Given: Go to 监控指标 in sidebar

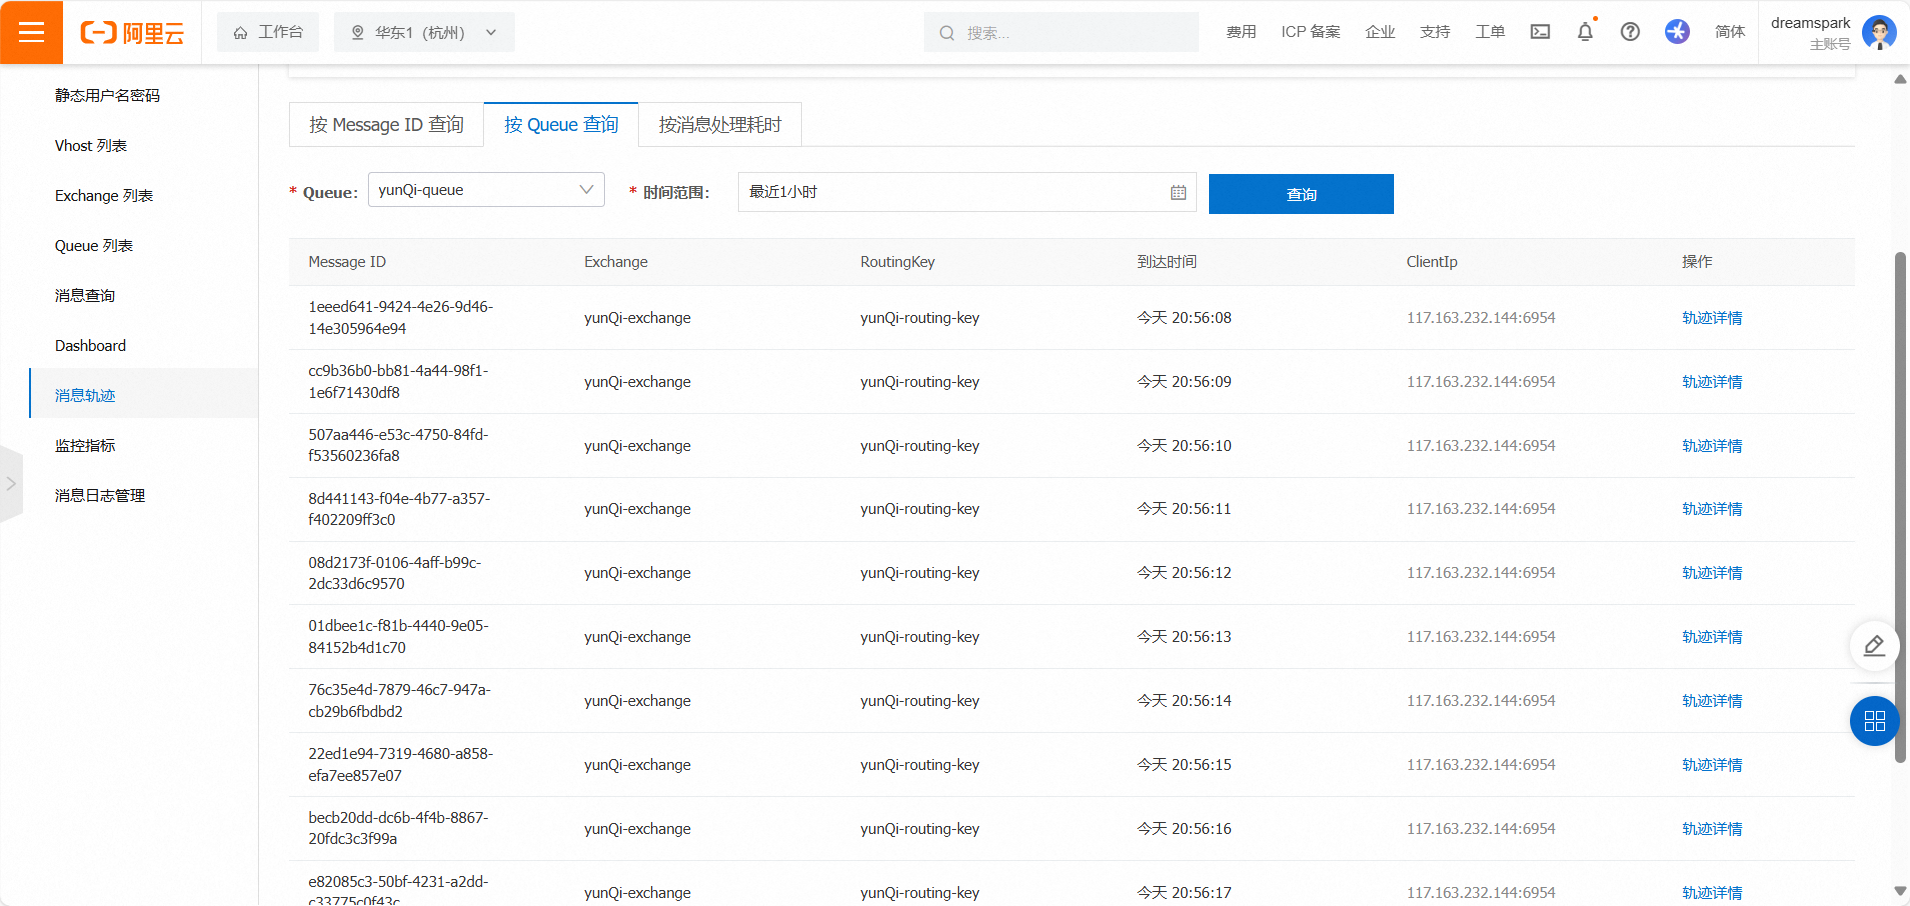Looking at the screenshot, I should (x=85, y=445).
